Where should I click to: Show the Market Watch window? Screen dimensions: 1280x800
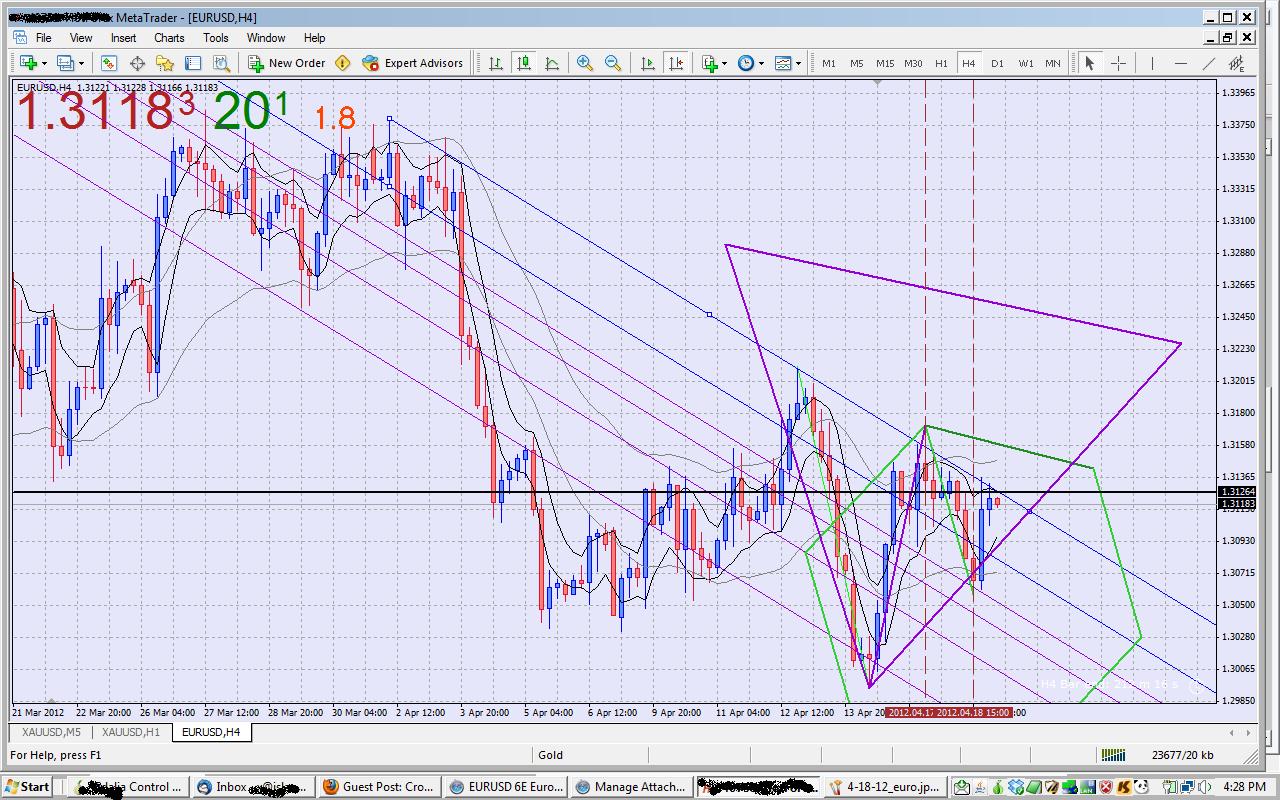tap(109, 63)
